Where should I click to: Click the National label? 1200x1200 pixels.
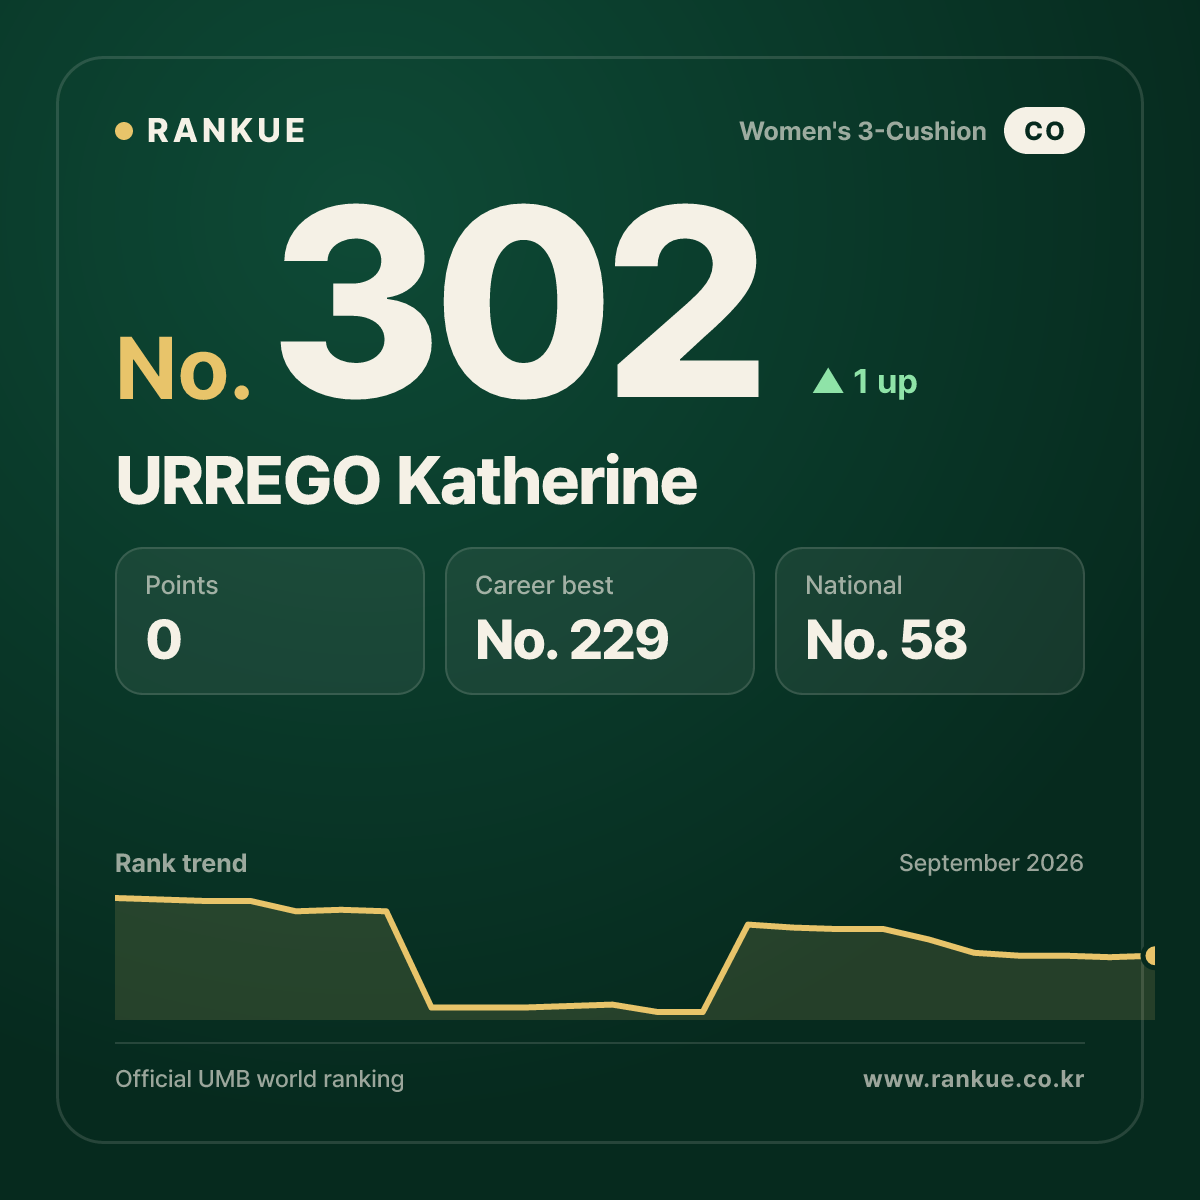click(854, 585)
